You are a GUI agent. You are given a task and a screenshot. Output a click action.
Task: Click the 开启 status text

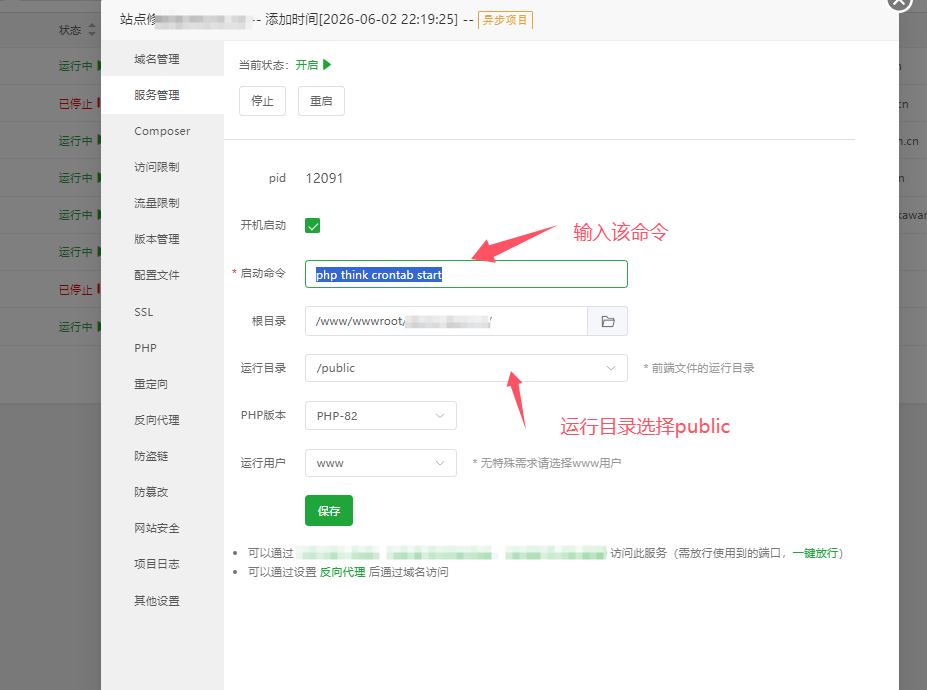pos(307,65)
